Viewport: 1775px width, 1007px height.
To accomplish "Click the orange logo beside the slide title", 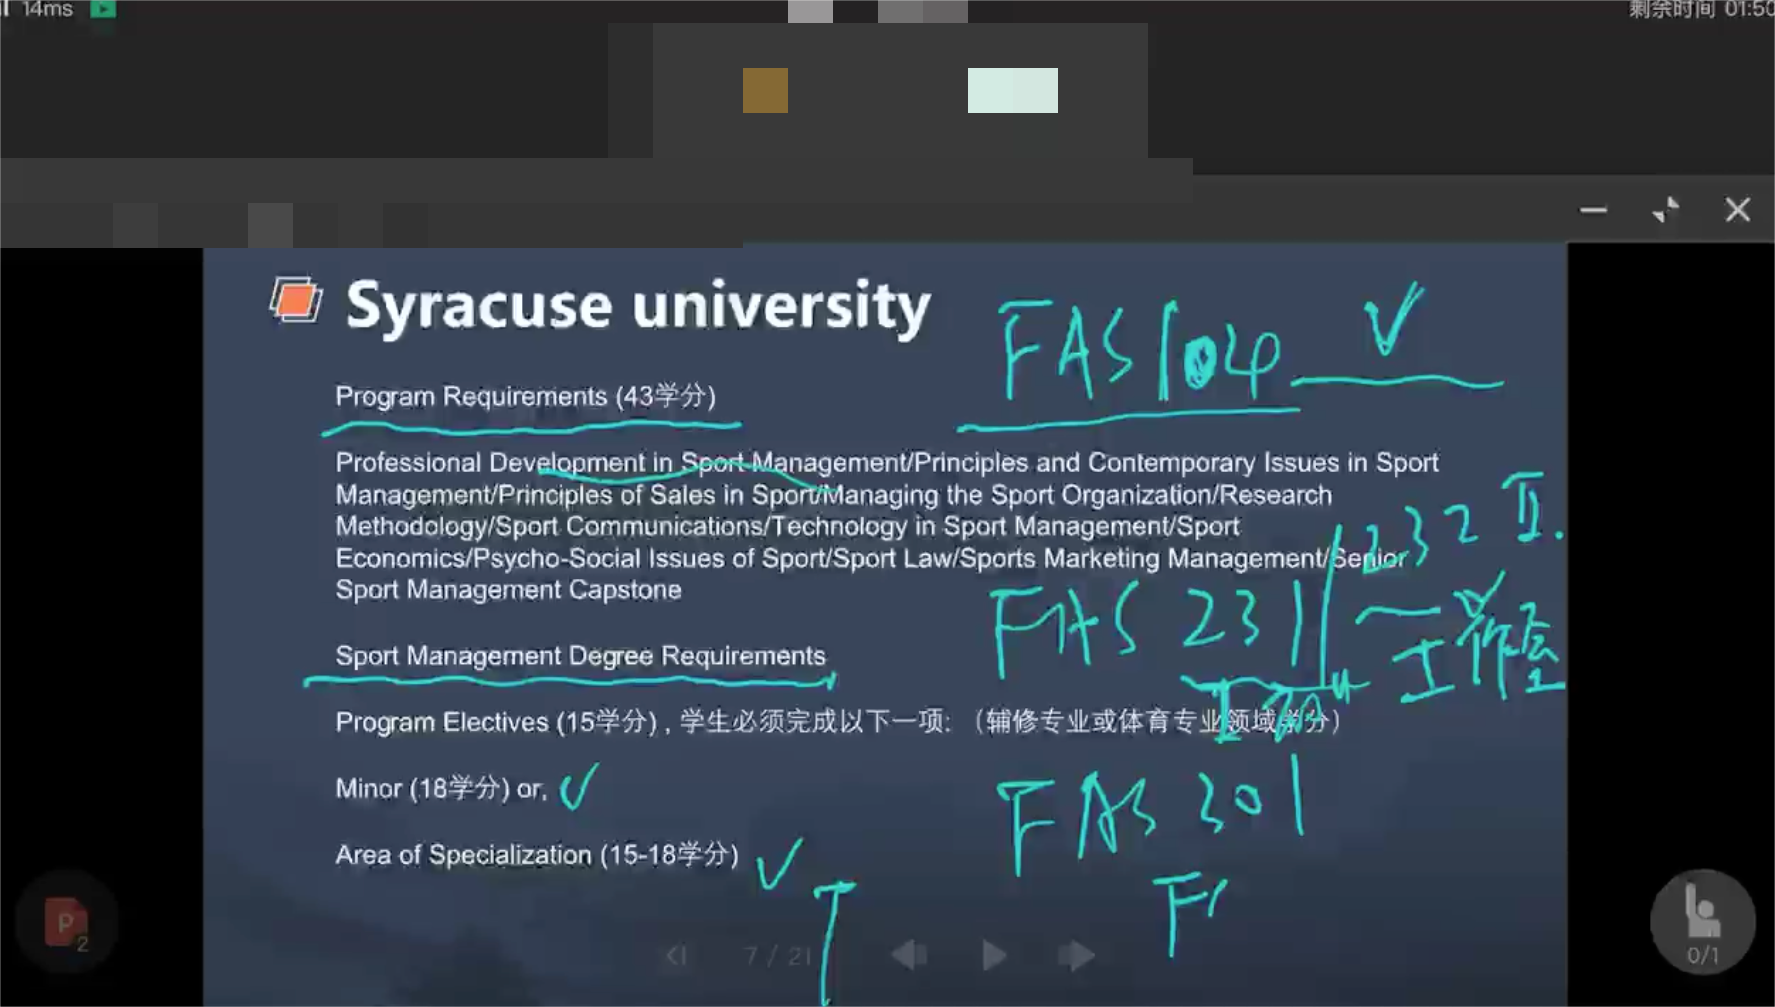I will (296, 300).
